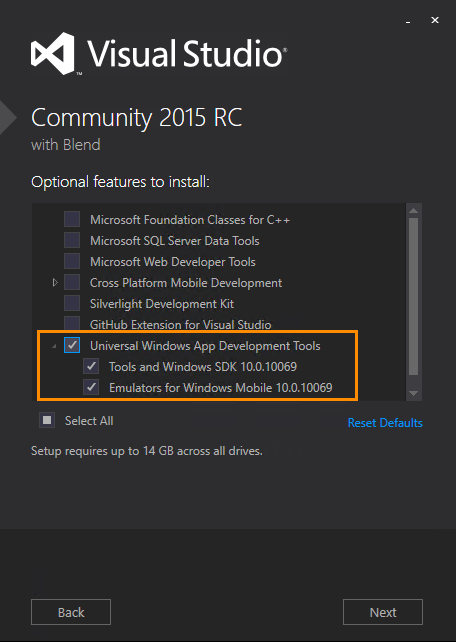Screen dimensions: 456x642
Task: Click the features list scrollbar thumb
Action: (413, 296)
